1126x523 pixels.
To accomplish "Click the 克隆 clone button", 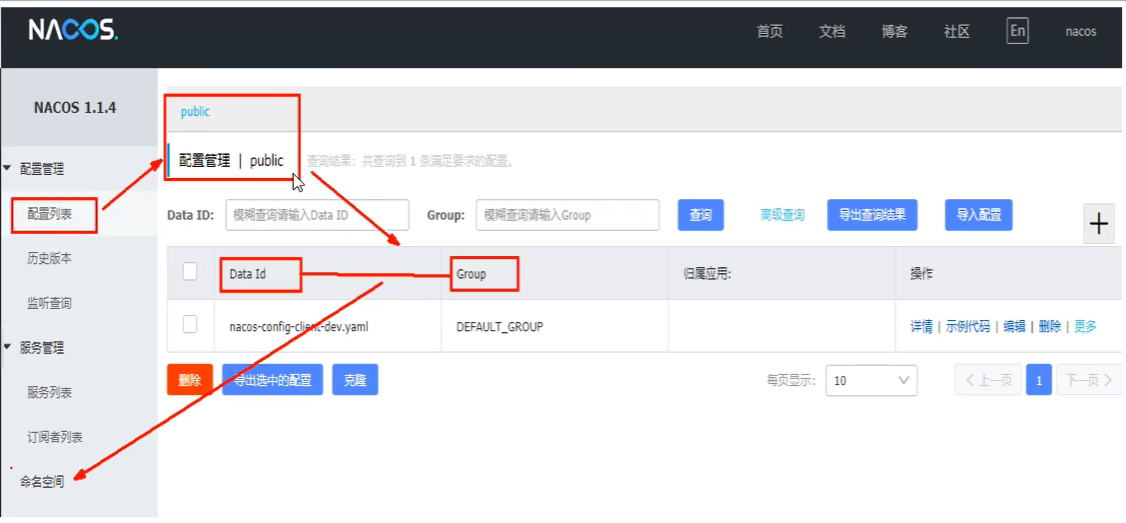I will pos(355,380).
